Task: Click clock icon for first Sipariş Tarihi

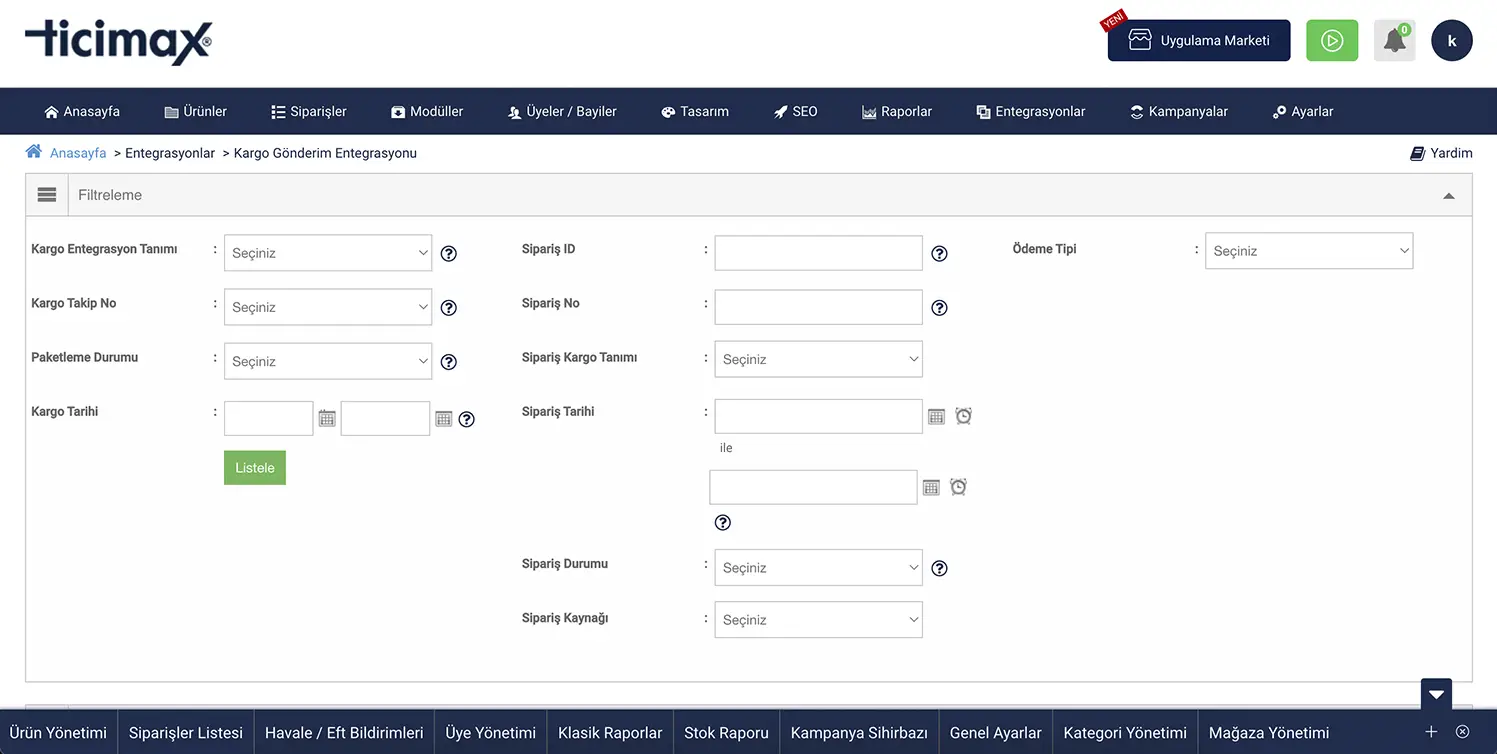Action: coord(963,415)
